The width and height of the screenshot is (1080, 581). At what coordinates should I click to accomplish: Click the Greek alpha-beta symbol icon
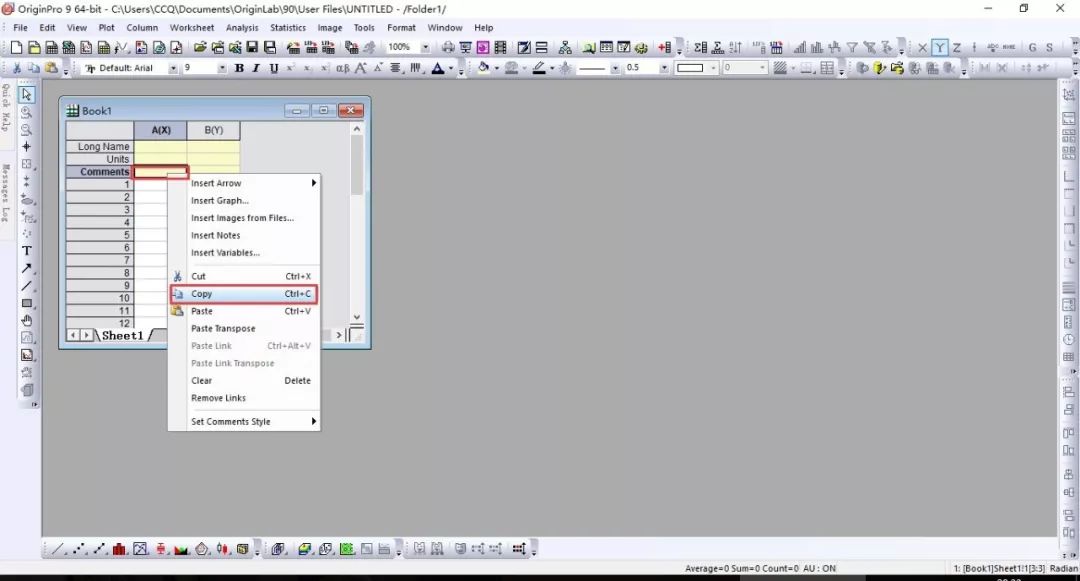[342, 67]
